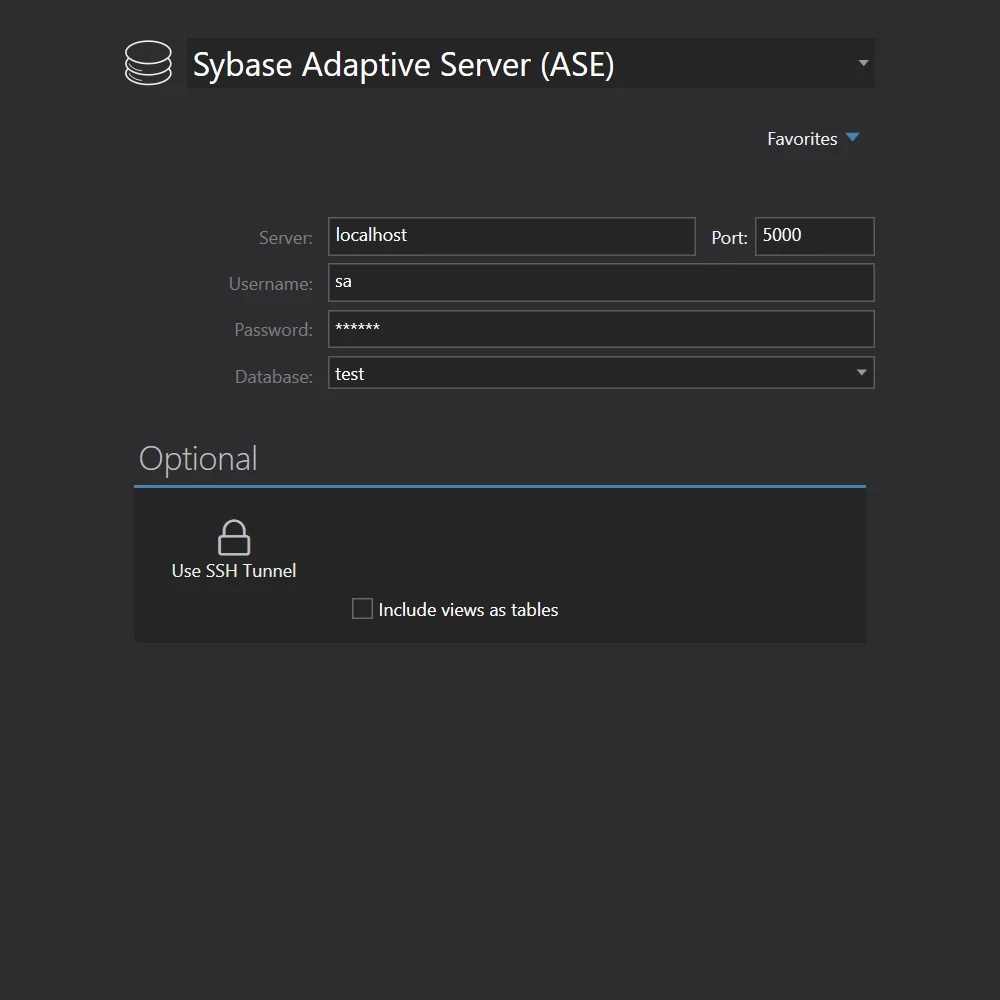Click the masked Password field
Screen dimensions: 1000x1000
(x=600, y=329)
